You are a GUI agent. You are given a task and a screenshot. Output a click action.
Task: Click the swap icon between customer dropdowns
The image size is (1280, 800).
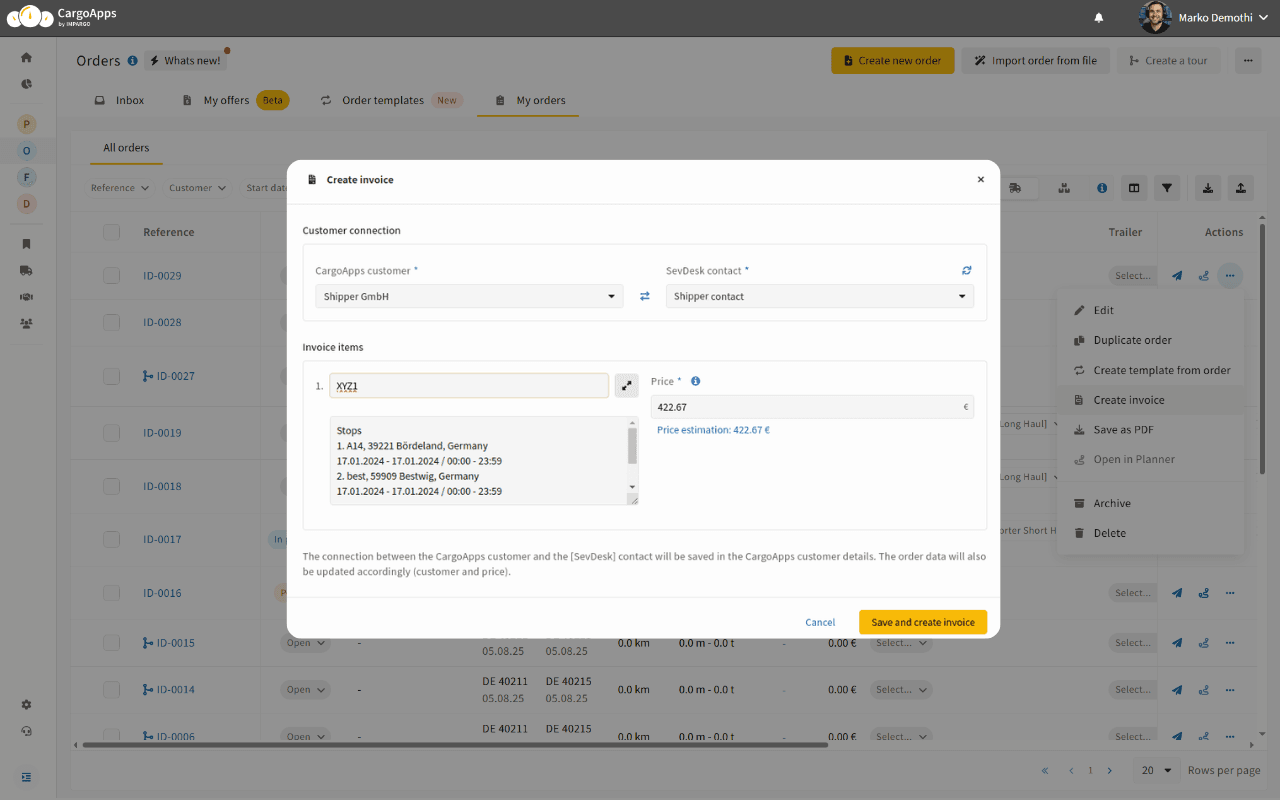645,296
